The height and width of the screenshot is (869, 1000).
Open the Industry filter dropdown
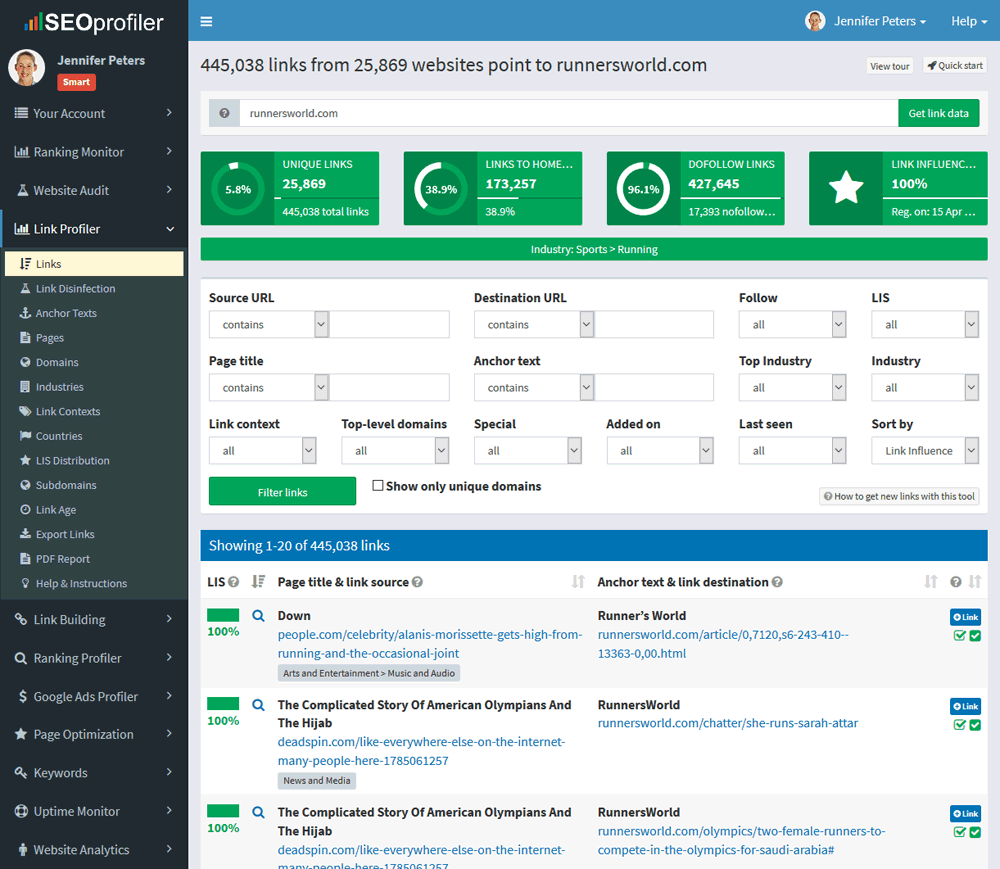tap(925, 388)
